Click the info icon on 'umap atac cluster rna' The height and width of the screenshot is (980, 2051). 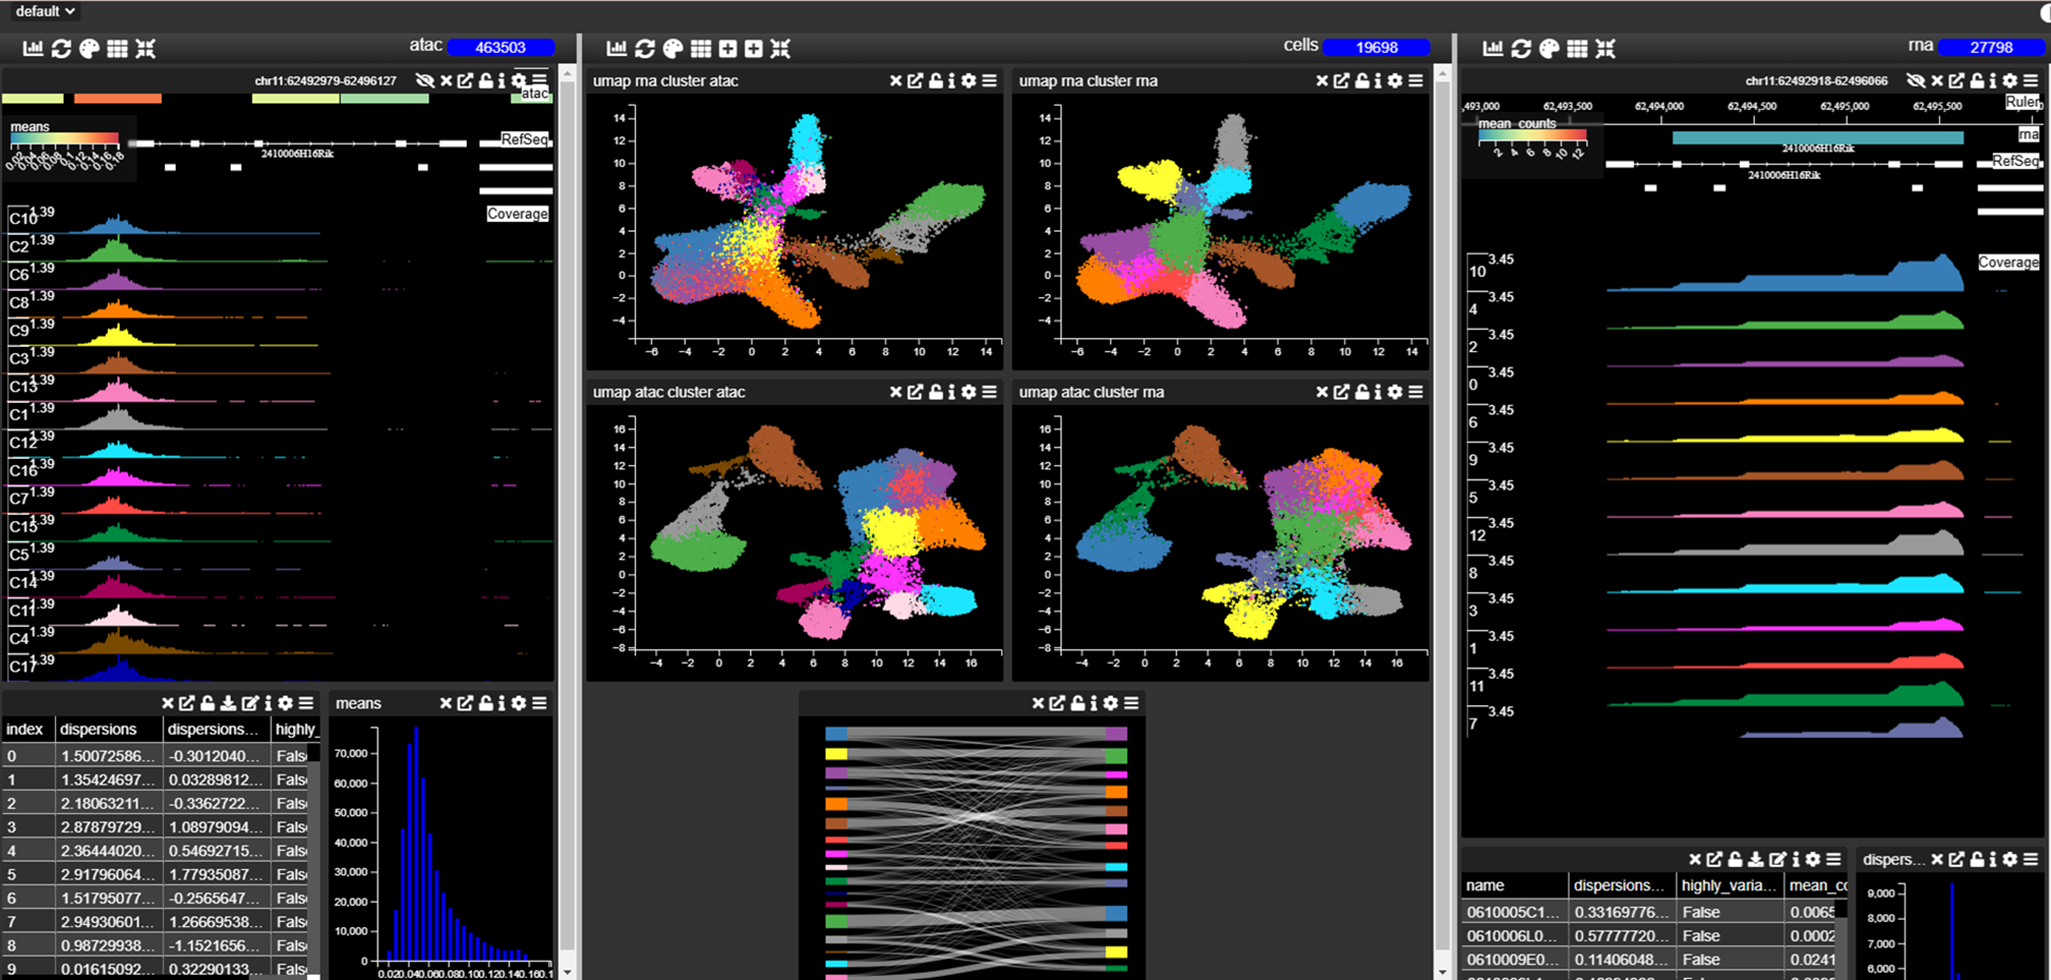tap(1377, 392)
